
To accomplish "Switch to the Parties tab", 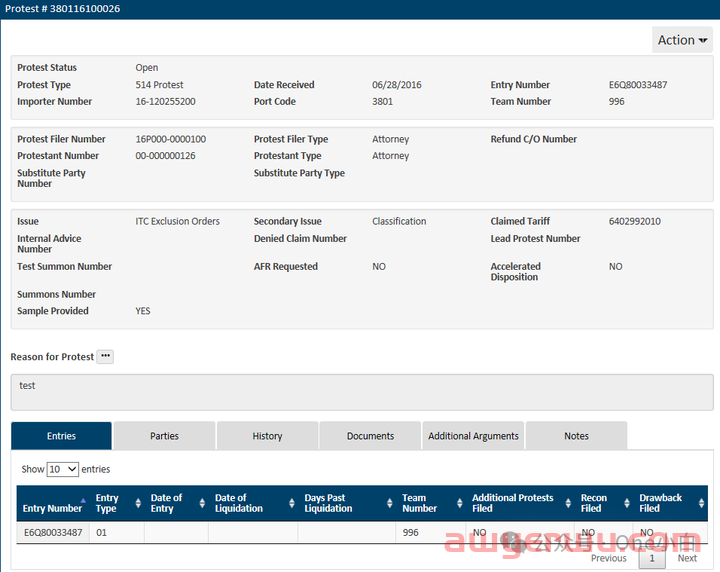I will [x=164, y=436].
